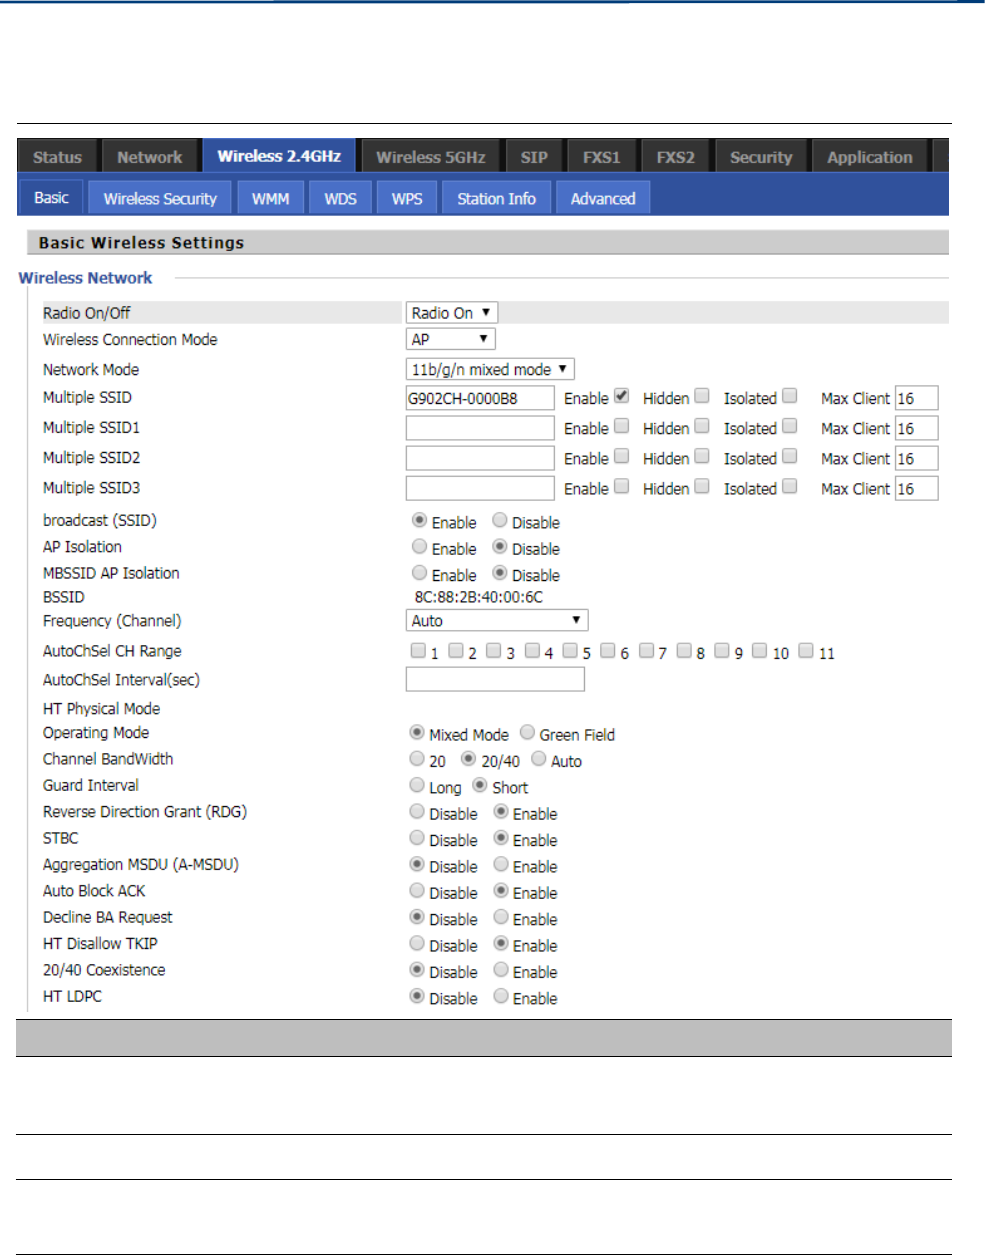Click the Multiple SSID2 name field

480,458
